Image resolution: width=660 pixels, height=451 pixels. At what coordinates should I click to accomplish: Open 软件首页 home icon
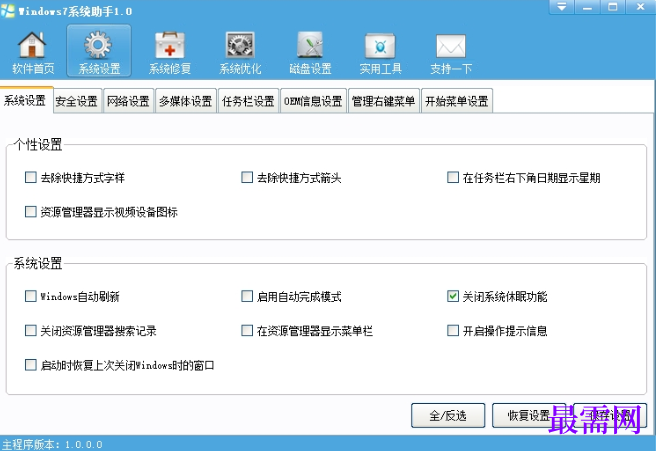point(32,45)
